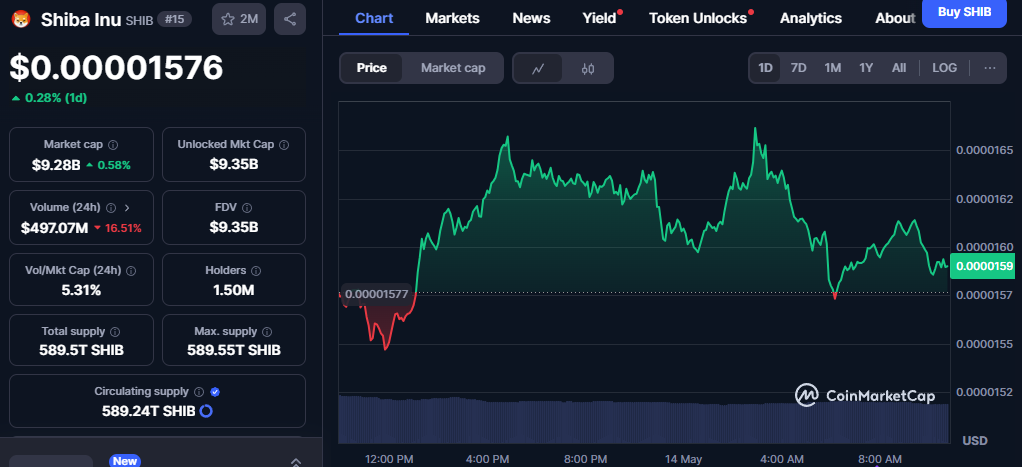This screenshot has height=467, width=1022.
Task: Set chart range to All
Action: (x=899, y=68)
